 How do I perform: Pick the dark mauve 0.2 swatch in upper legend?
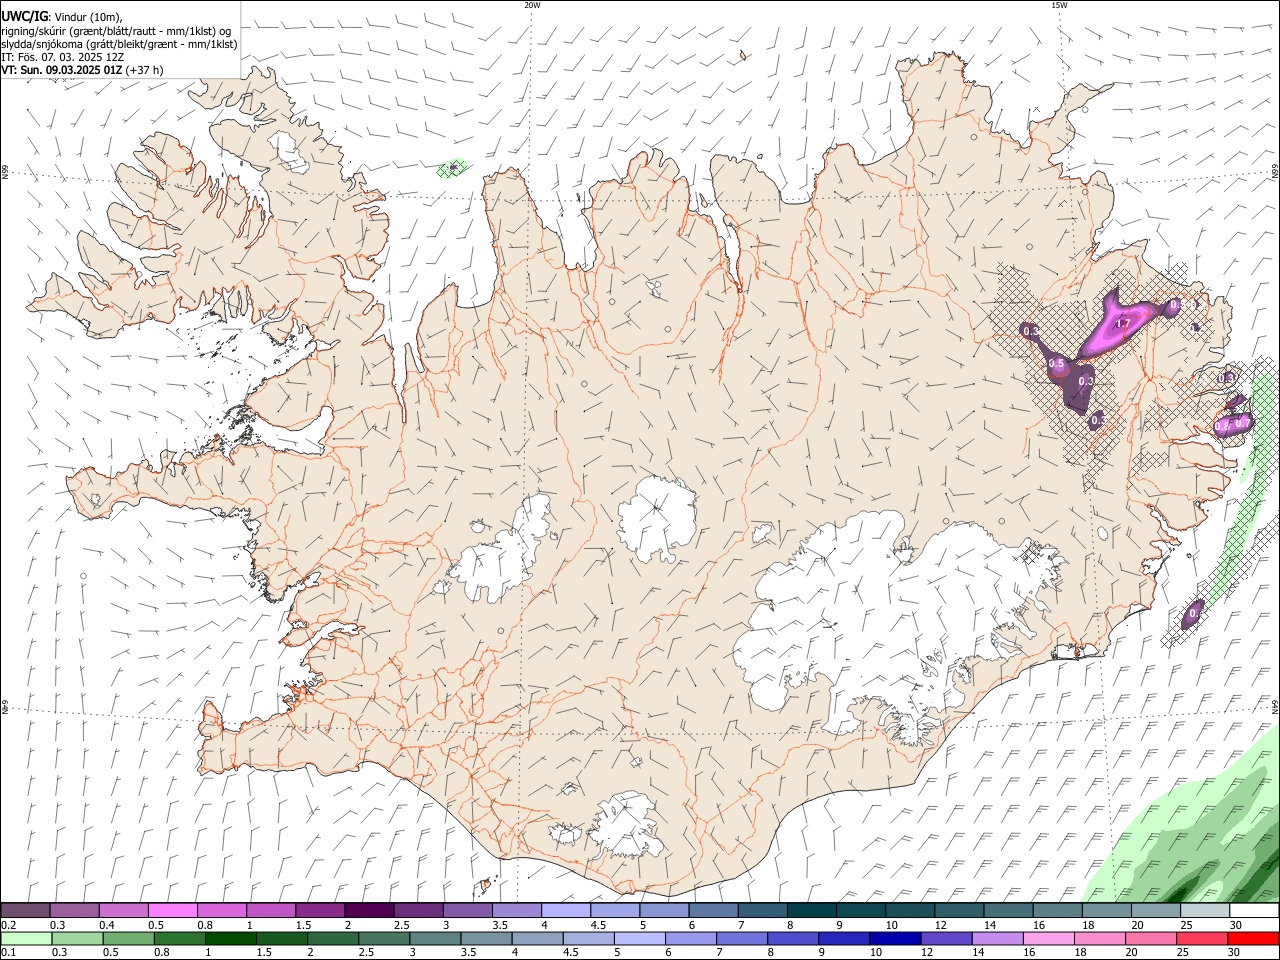coord(25,911)
